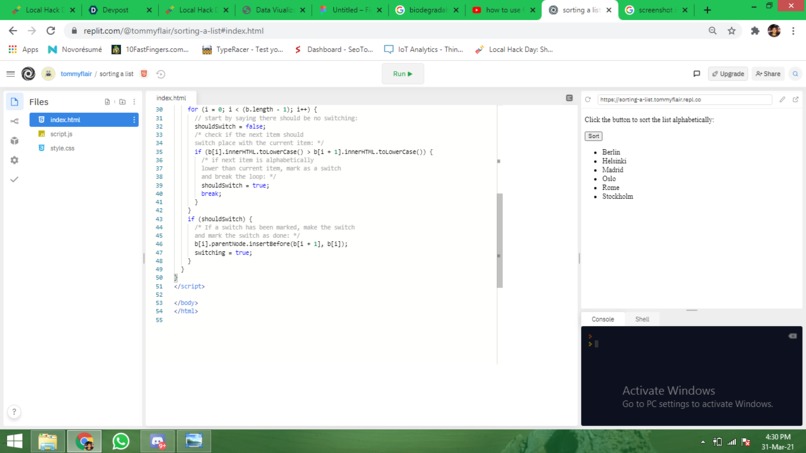Open the Settings gear sidebar icon
806x453 pixels.
coord(14,160)
